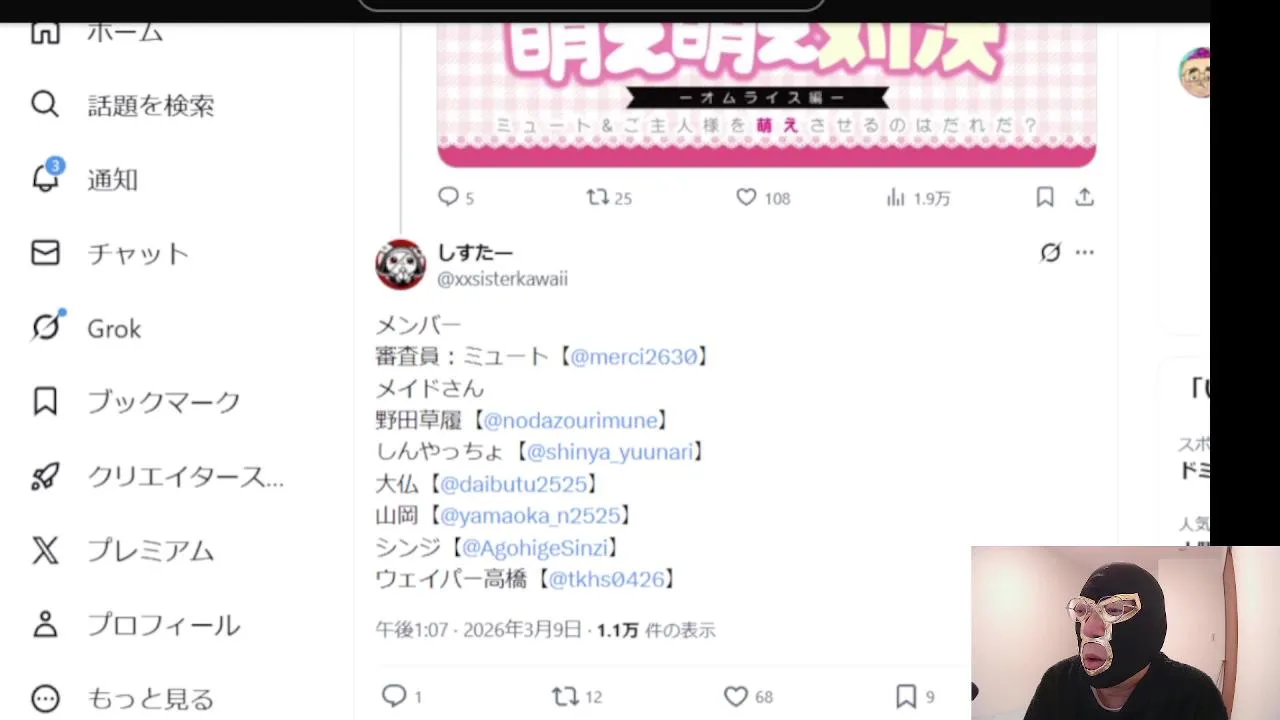Retweet the bottom tweet with 12 reposts

click(x=566, y=696)
